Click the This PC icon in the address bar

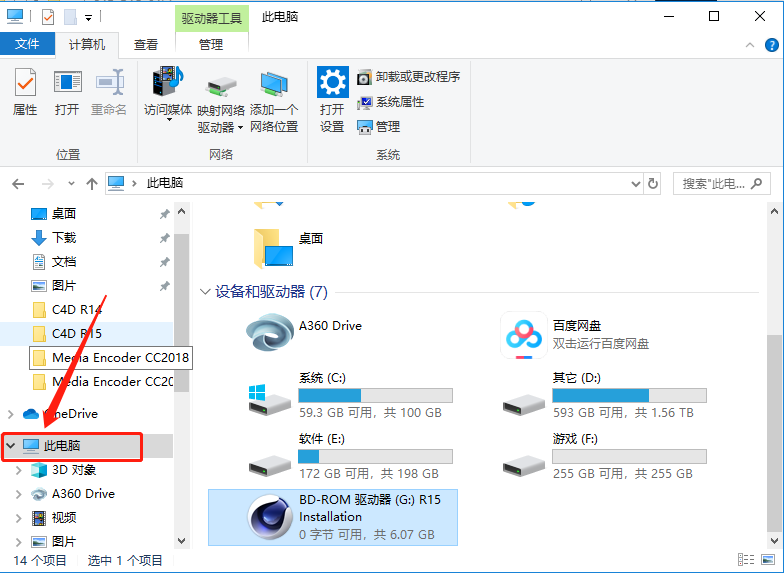116,184
